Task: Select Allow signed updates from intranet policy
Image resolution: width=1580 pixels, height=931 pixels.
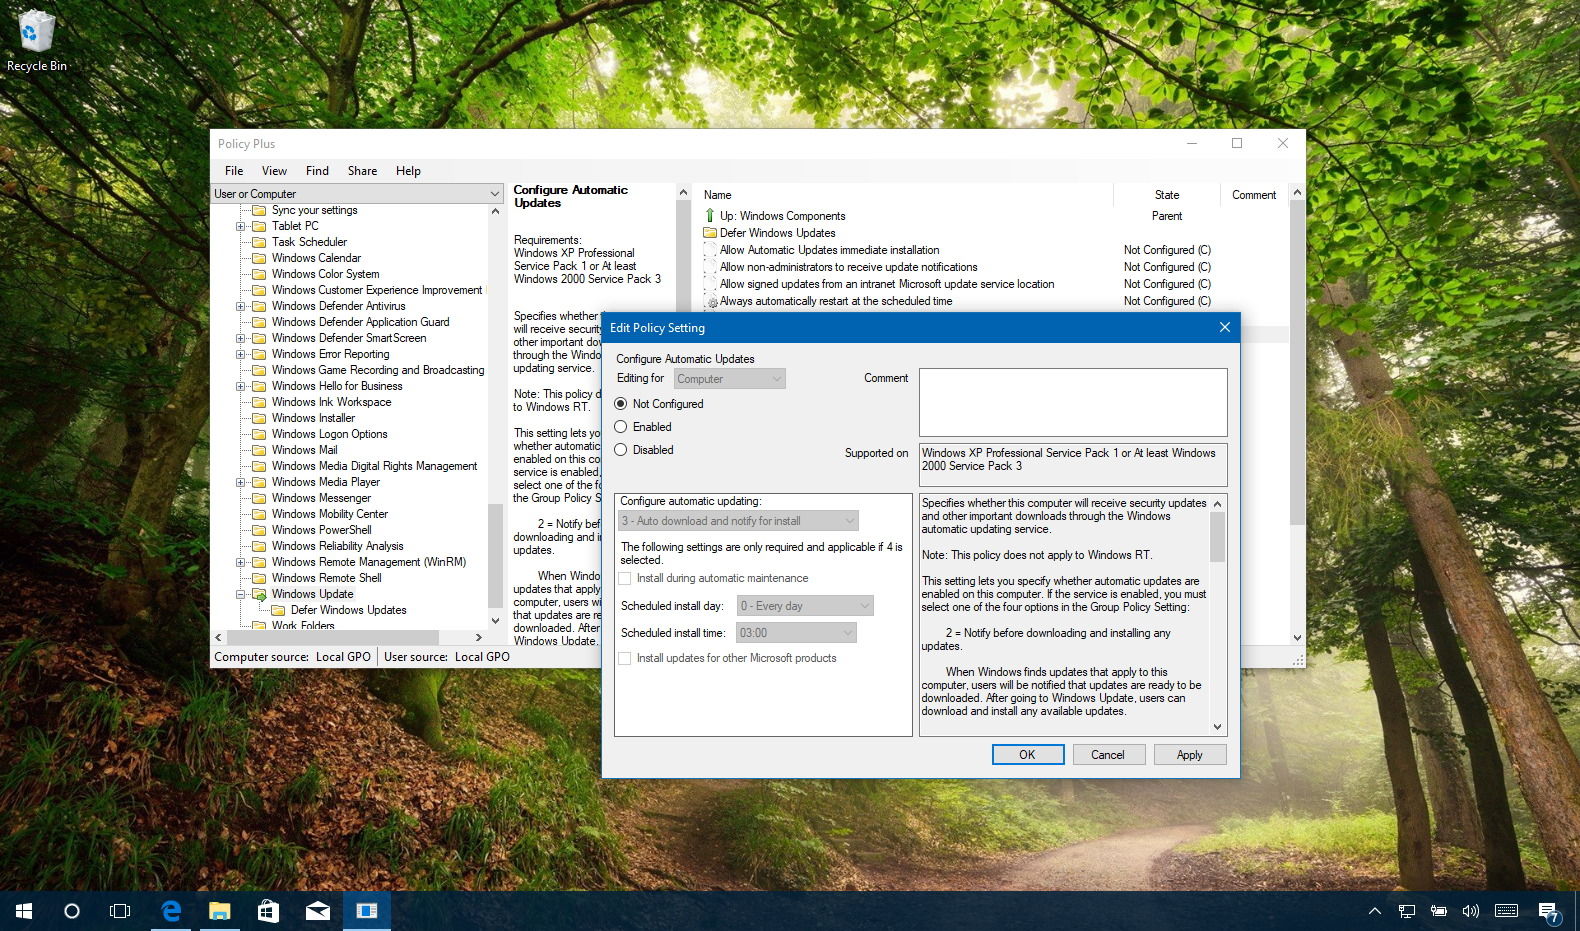Action: 887,284
